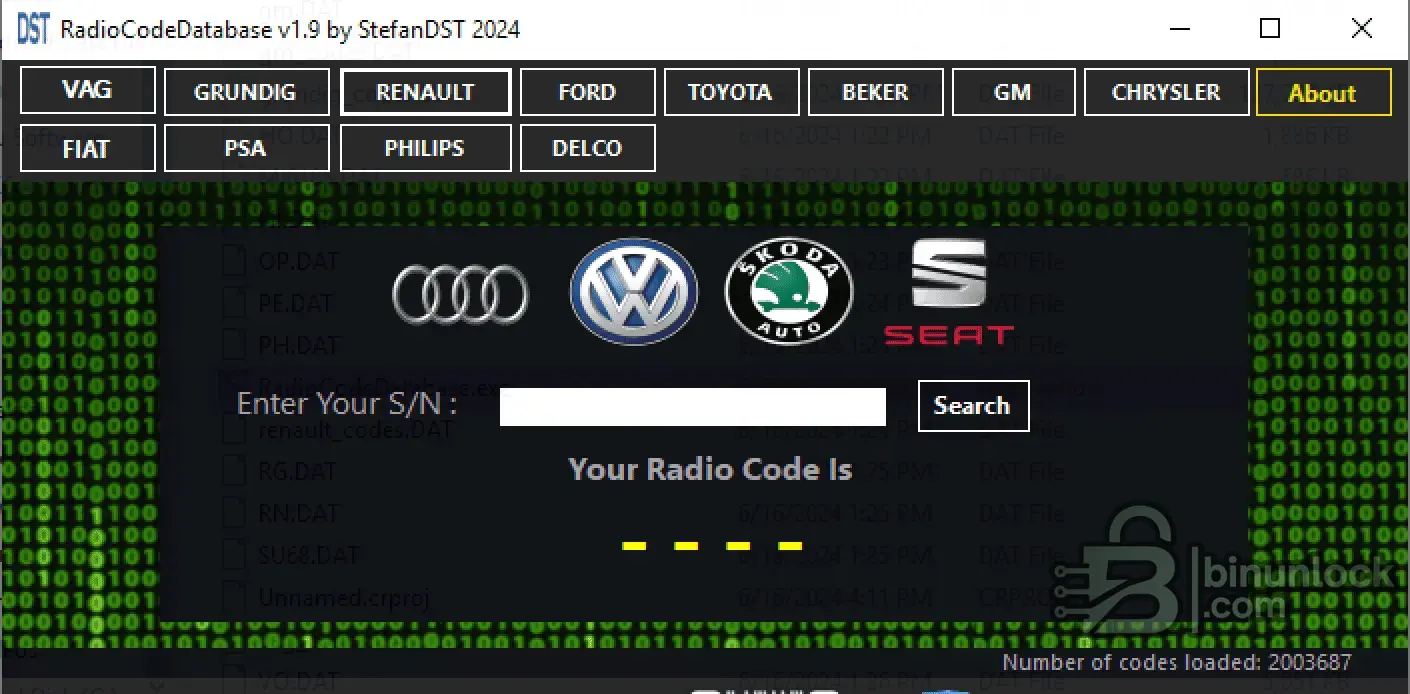Click the Volkswagen logo

point(633,291)
